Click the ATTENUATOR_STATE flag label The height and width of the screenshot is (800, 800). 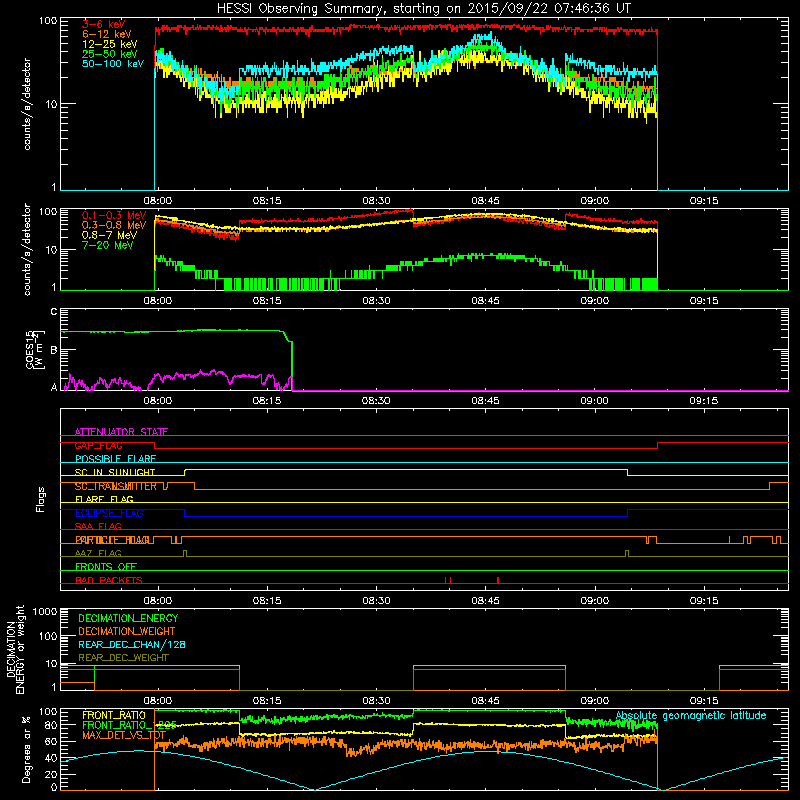[121, 432]
